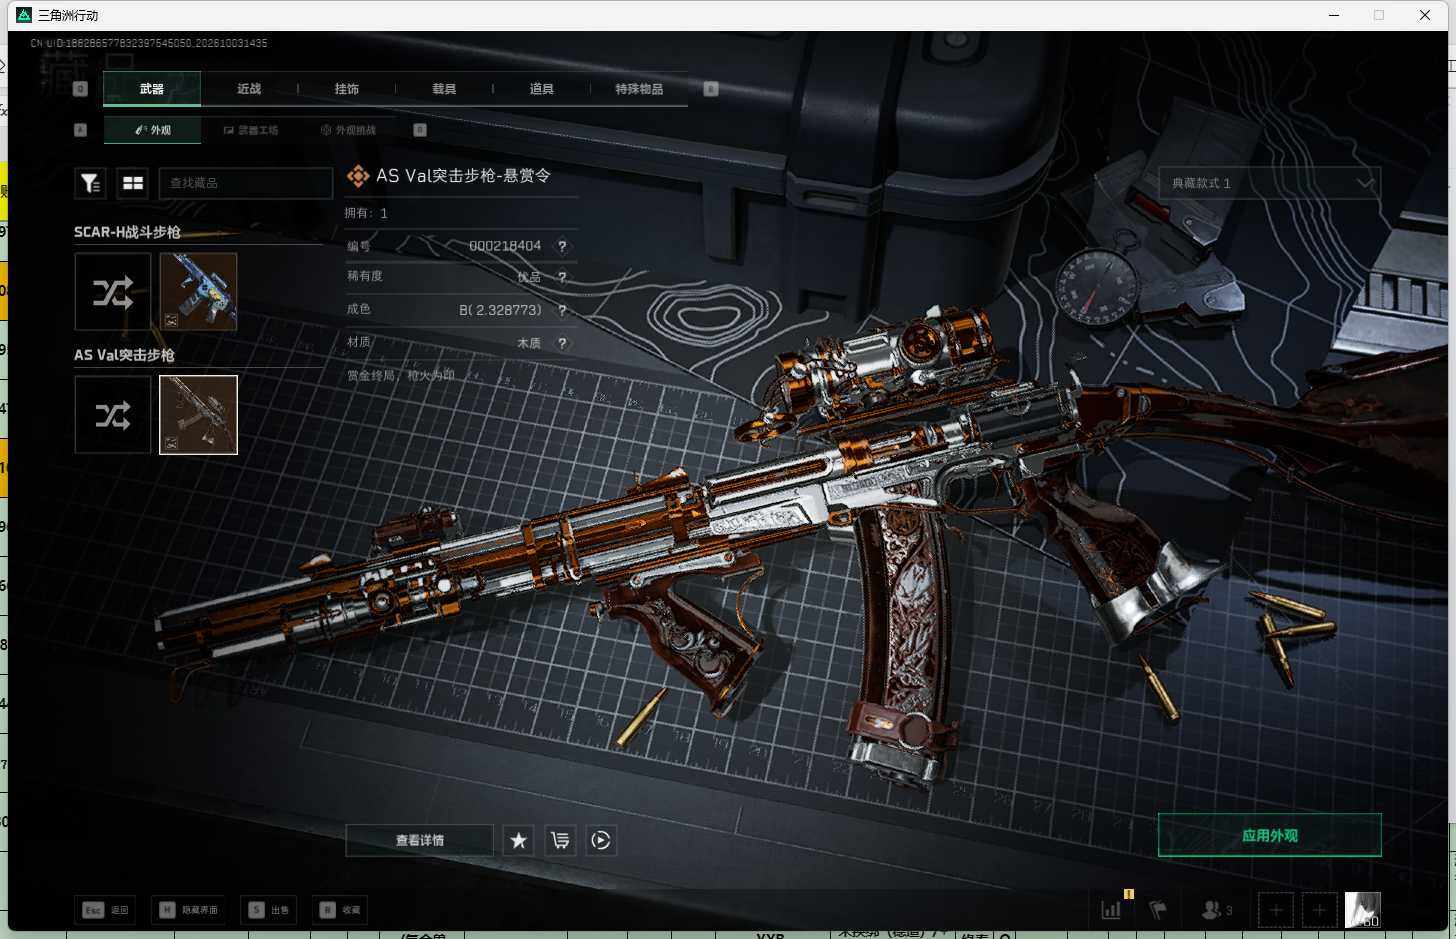This screenshot has width=1456, height=939.
Task: Open the help icon beside 材质
Action: [x=562, y=343]
